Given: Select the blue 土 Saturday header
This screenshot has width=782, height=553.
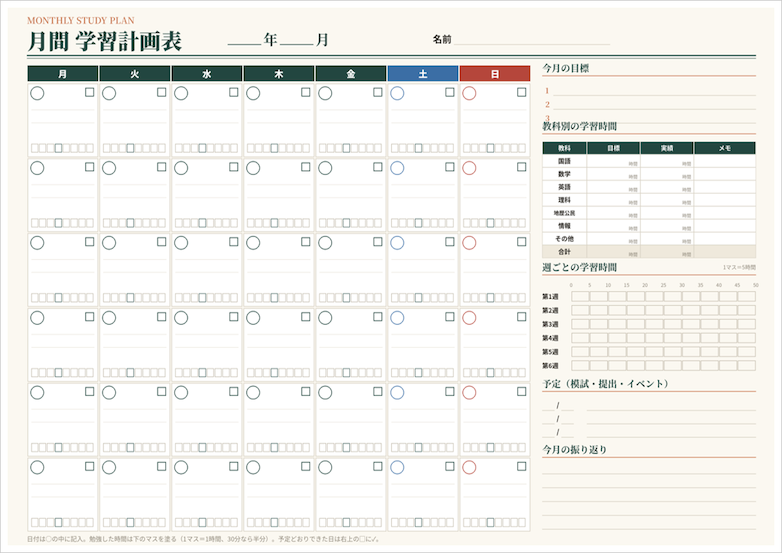Looking at the screenshot, I should 423,74.
